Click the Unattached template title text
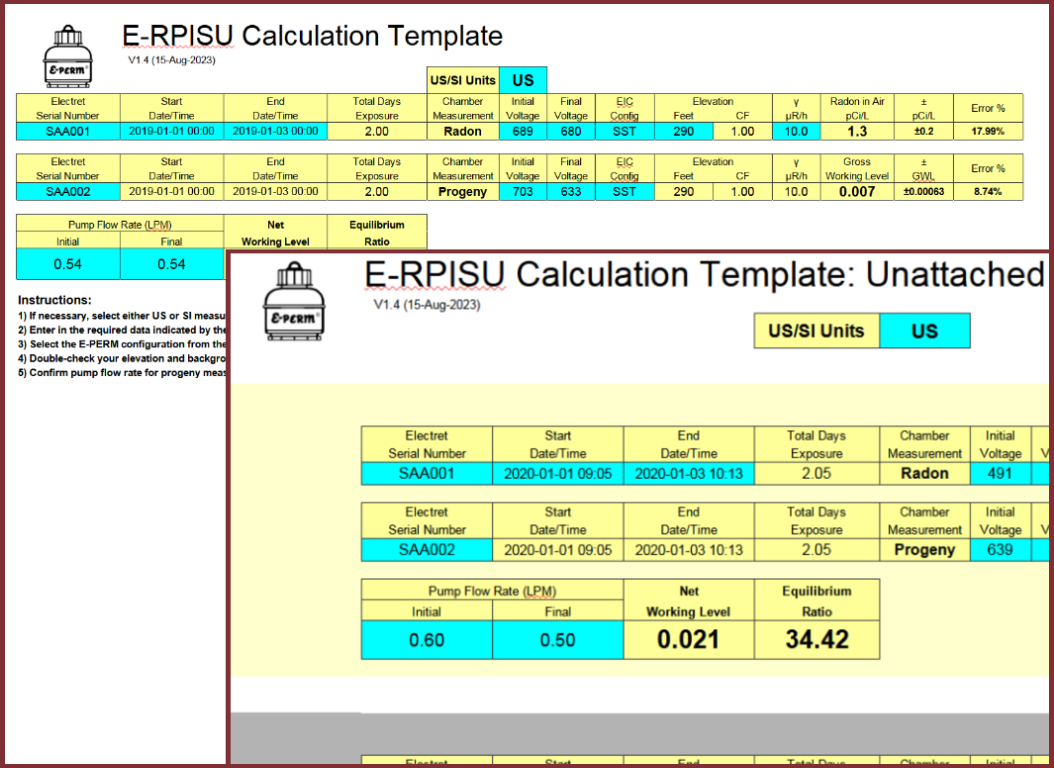Screen dimensions: 1054x768 click(704, 274)
